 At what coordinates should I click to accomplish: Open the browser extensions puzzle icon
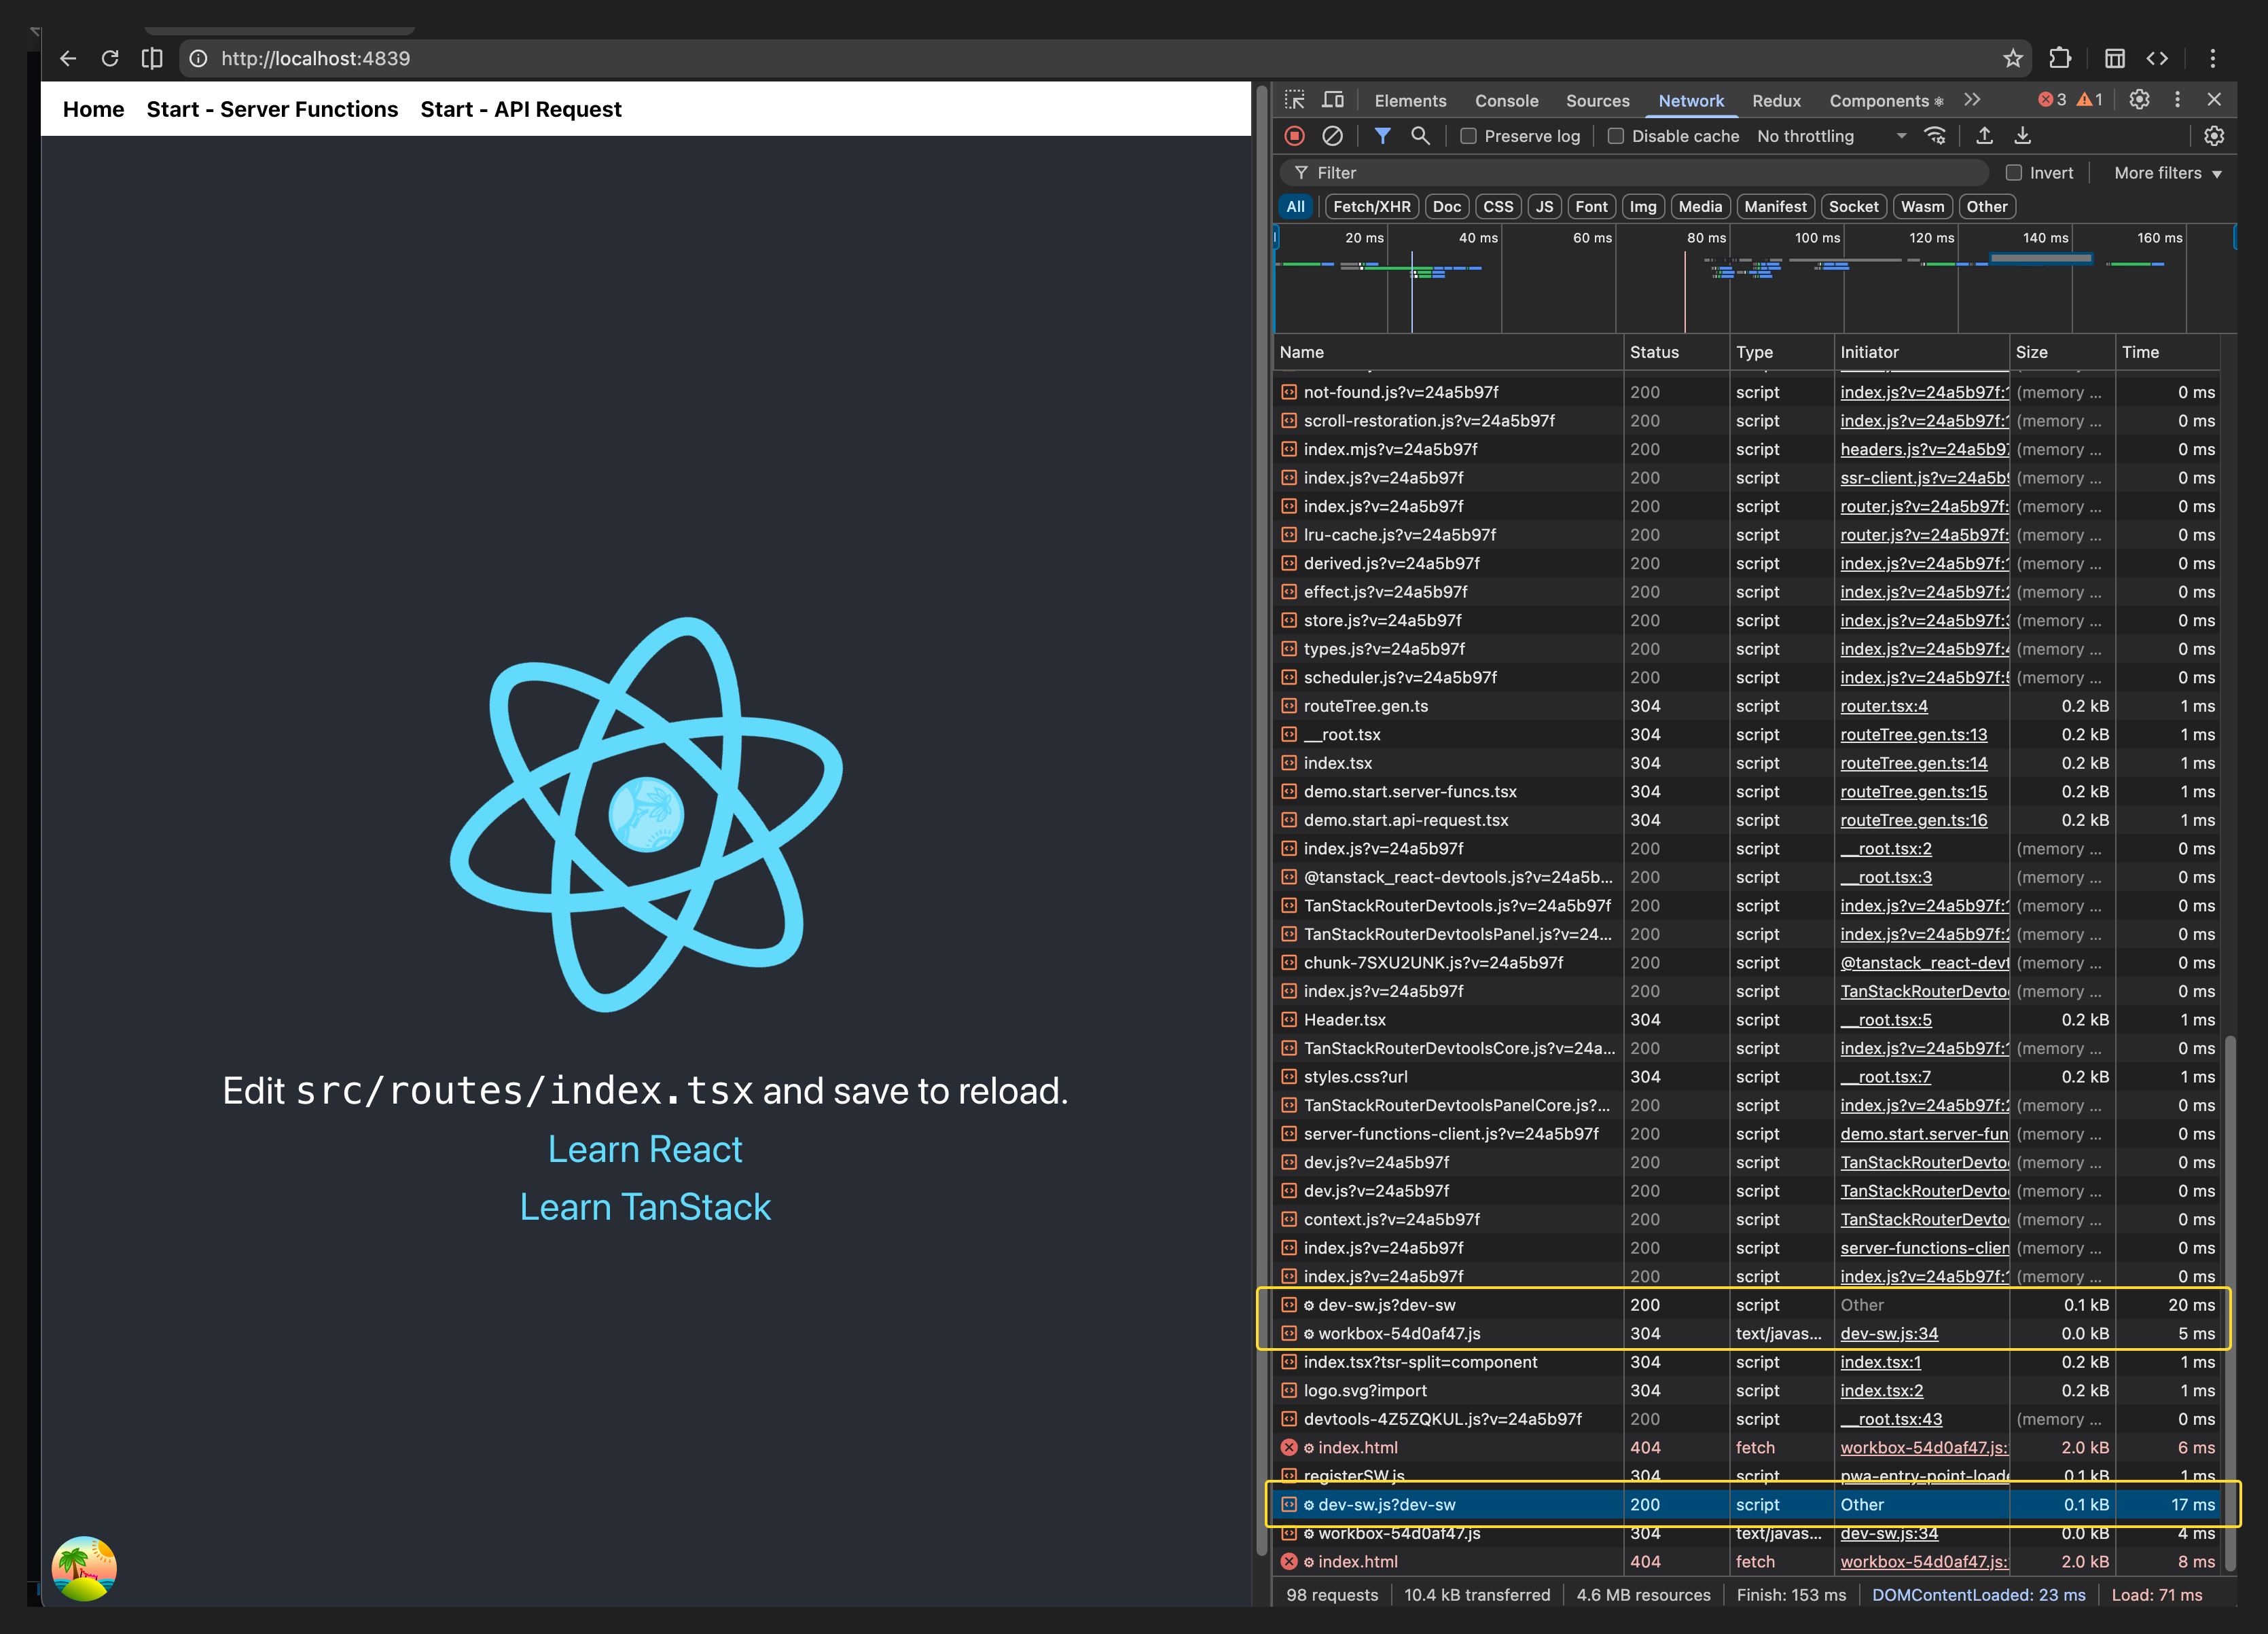(2060, 58)
